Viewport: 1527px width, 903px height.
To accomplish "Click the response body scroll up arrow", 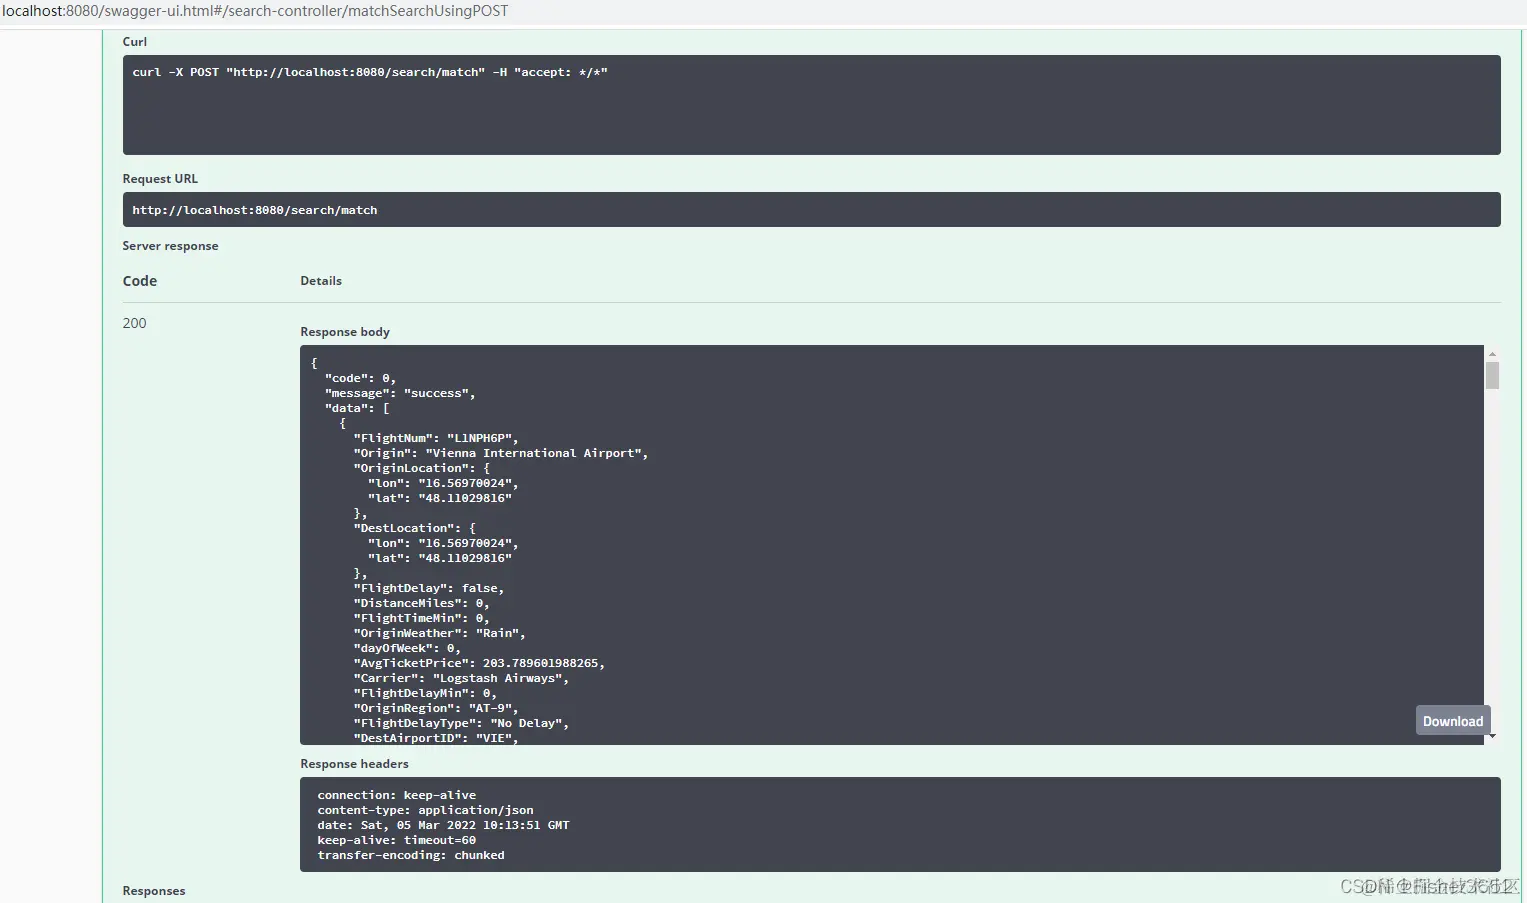I will click(x=1492, y=354).
